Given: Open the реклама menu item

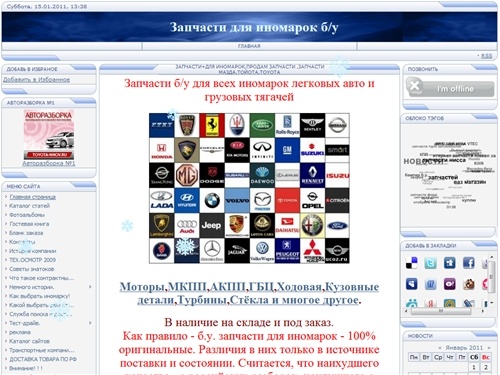Looking at the screenshot, I should coord(20,332).
